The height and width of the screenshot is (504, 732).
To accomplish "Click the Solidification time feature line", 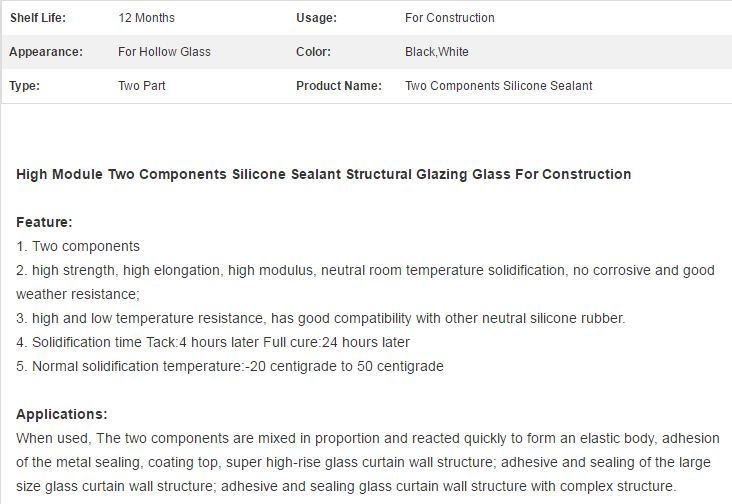I will tap(213, 343).
